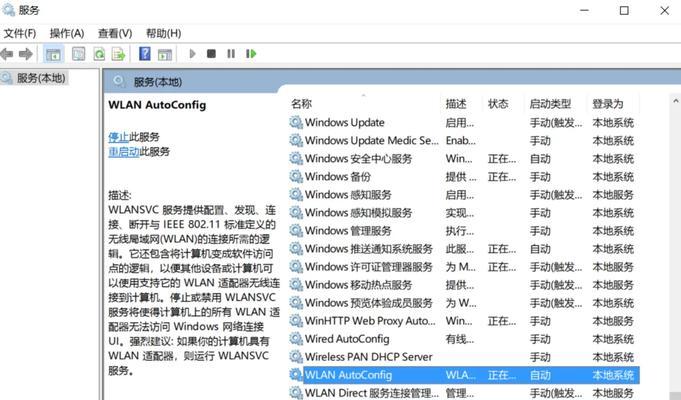The height and width of the screenshot is (400, 681).
Task: Click the gear icon of Windows 安全中心服务
Action: pos(296,159)
